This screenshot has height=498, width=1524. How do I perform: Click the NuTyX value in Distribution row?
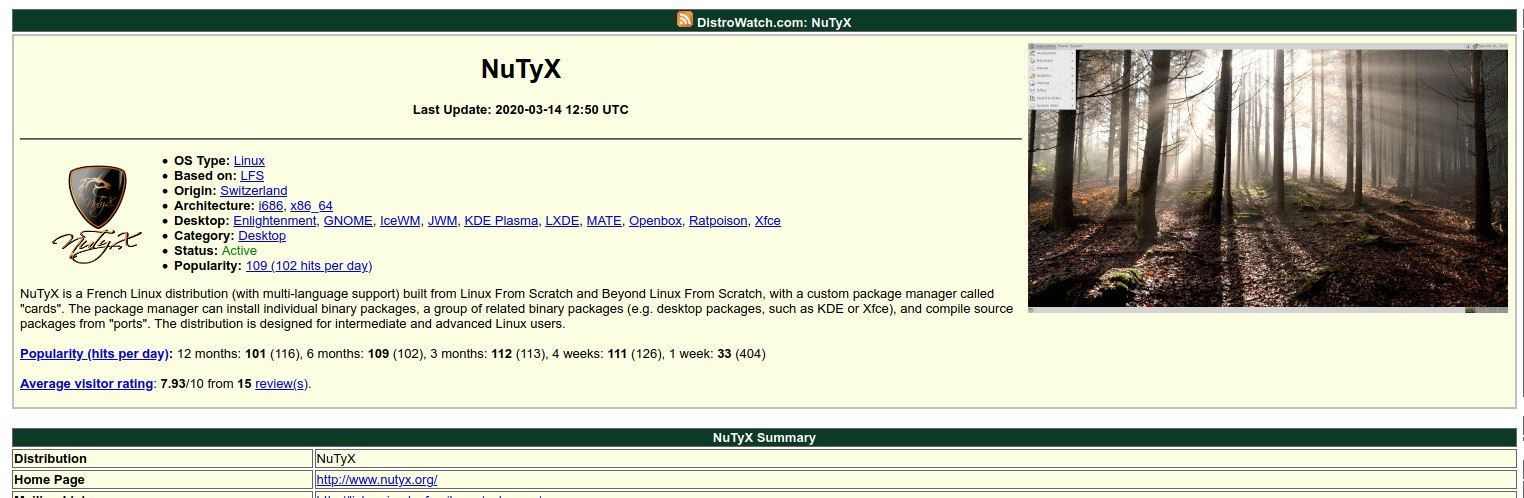pos(336,459)
